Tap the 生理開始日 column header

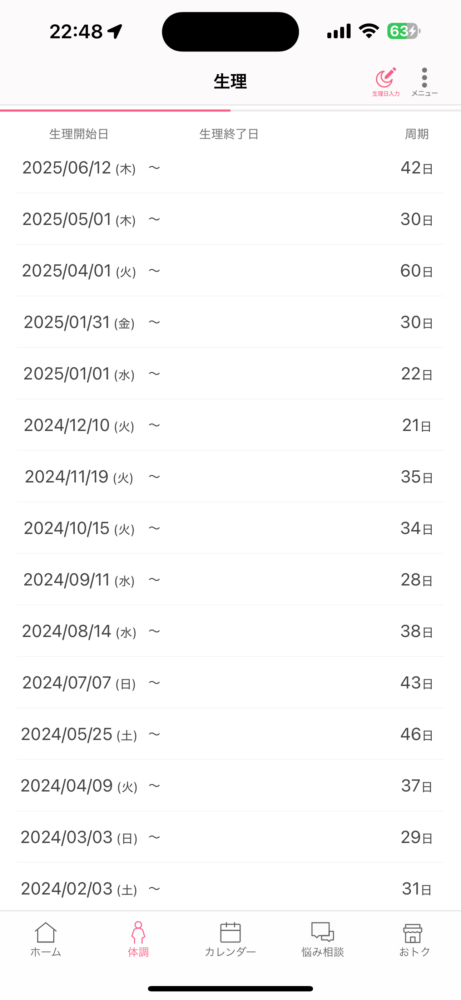[x=78, y=134]
